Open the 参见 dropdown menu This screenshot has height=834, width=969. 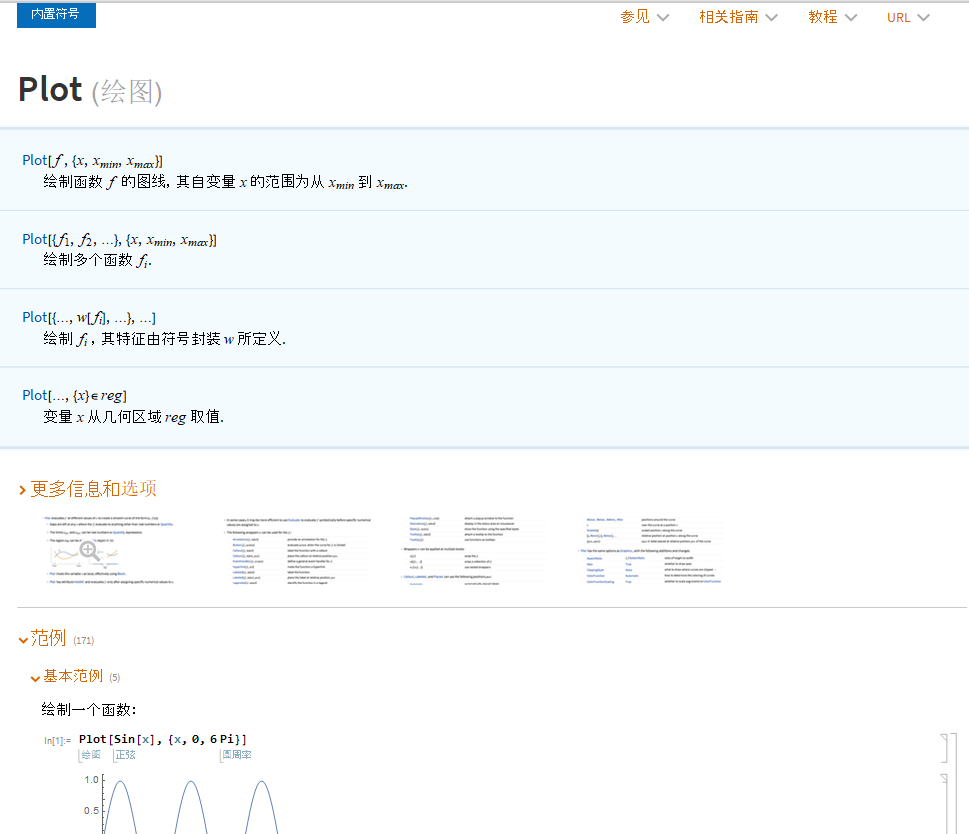tap(645, 17)
